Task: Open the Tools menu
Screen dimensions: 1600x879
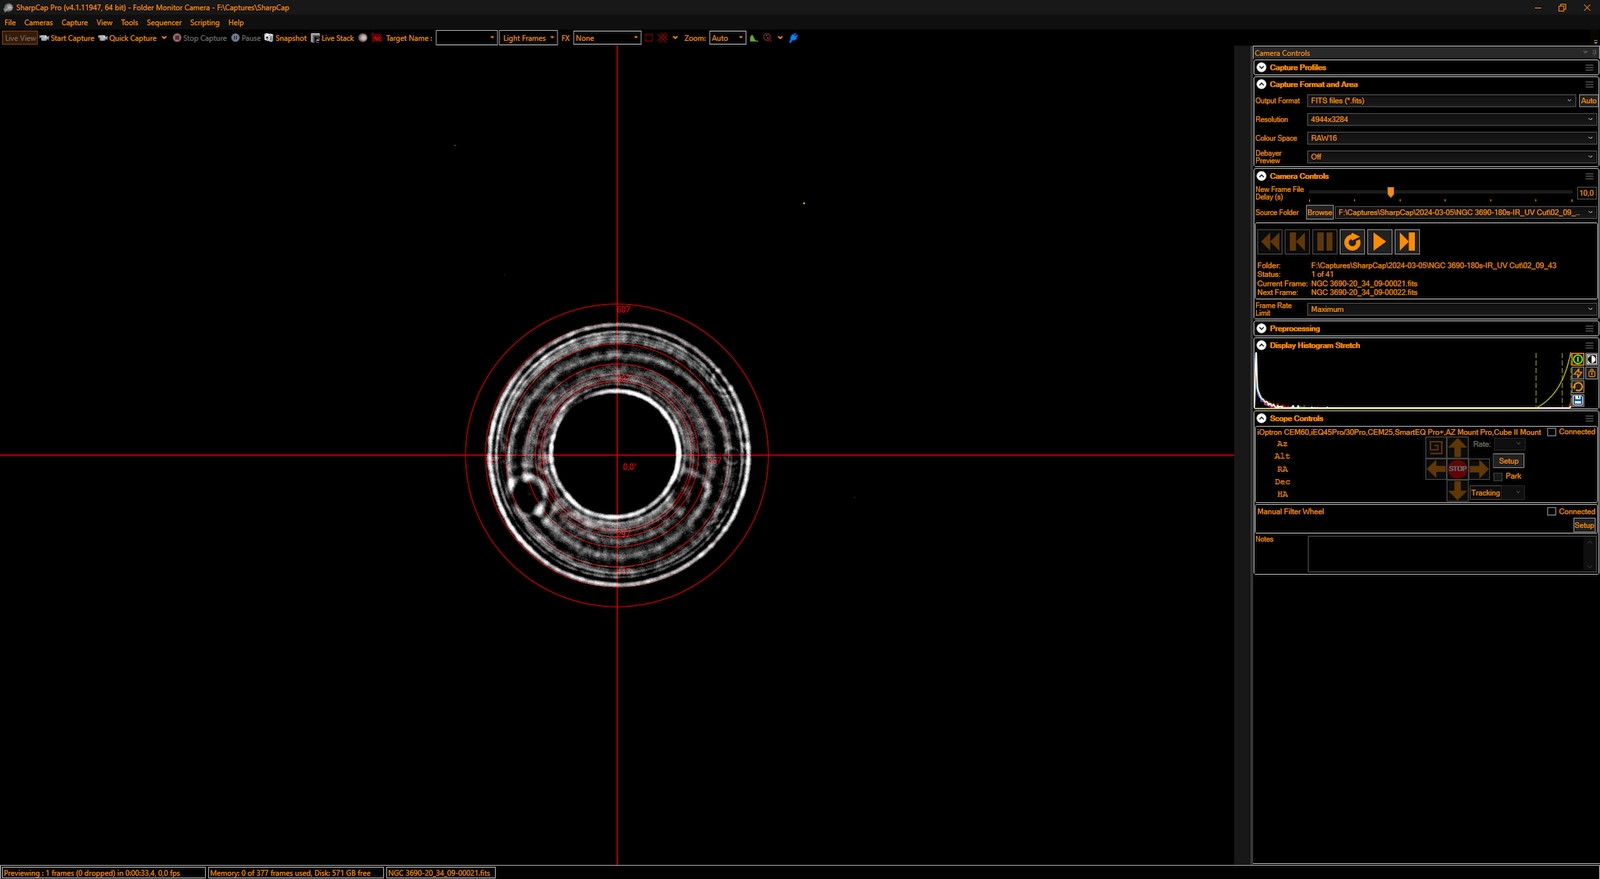Action: pos(130,22)
